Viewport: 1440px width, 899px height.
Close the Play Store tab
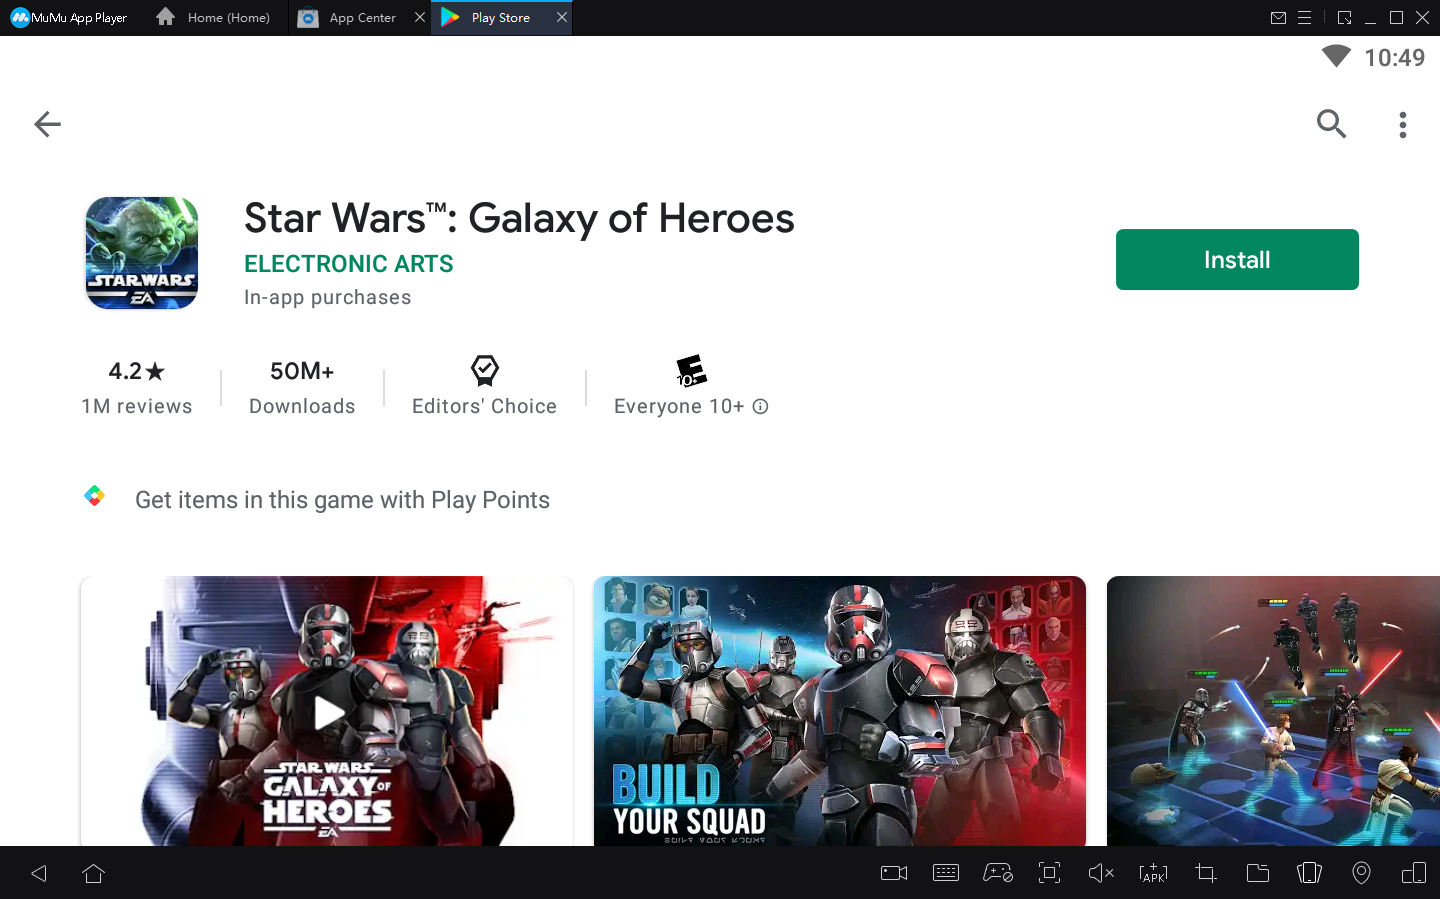click(x=562, y=17)
